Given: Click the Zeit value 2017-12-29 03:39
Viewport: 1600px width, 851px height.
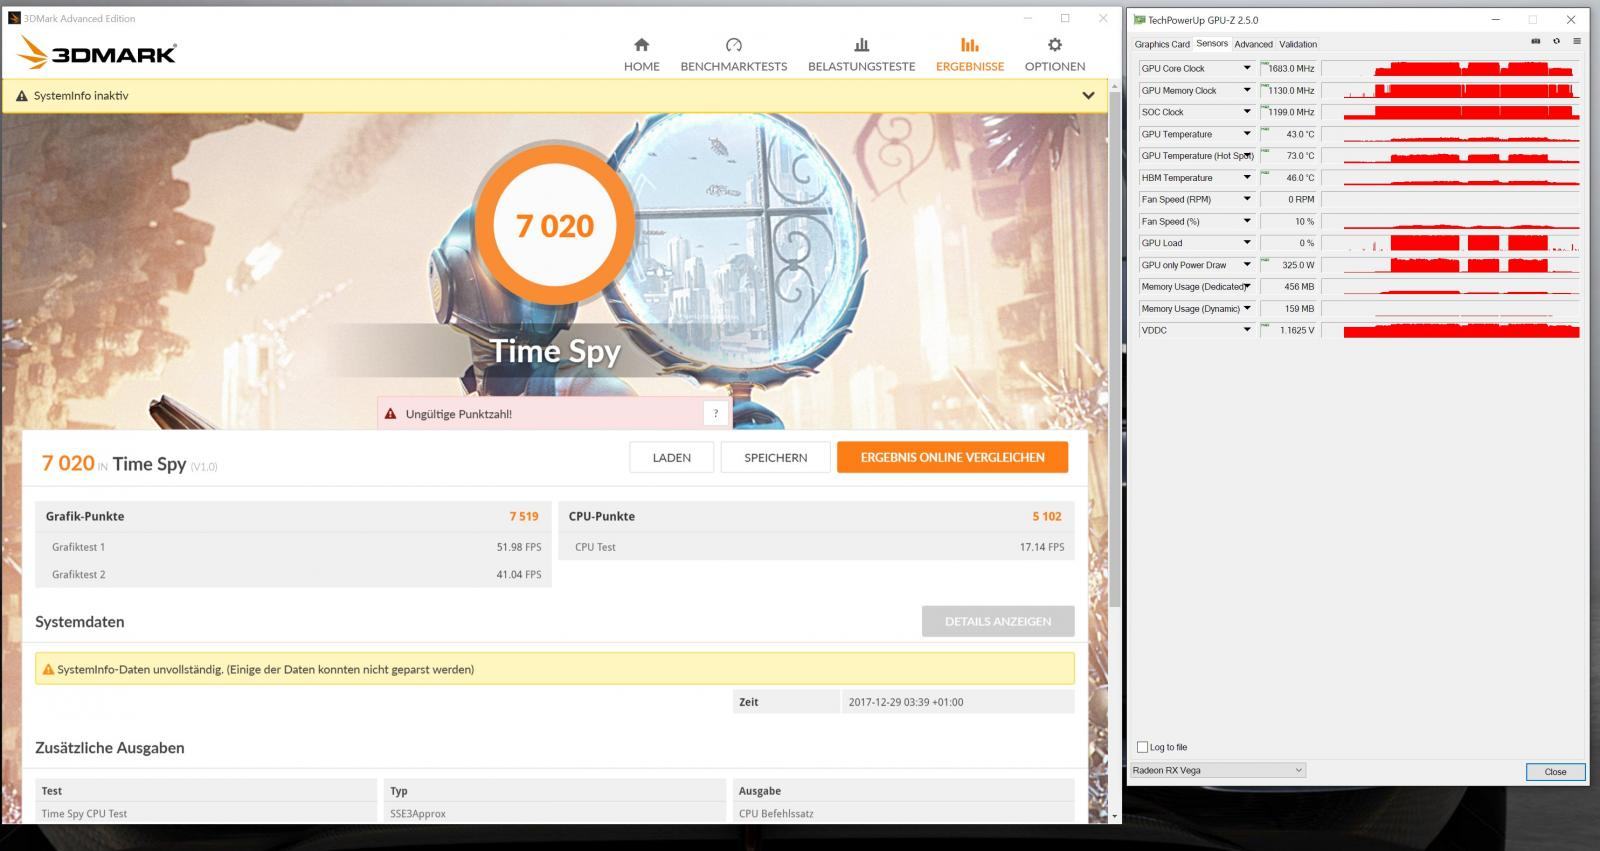Looking at the screenshot, I should coord(906,702).
